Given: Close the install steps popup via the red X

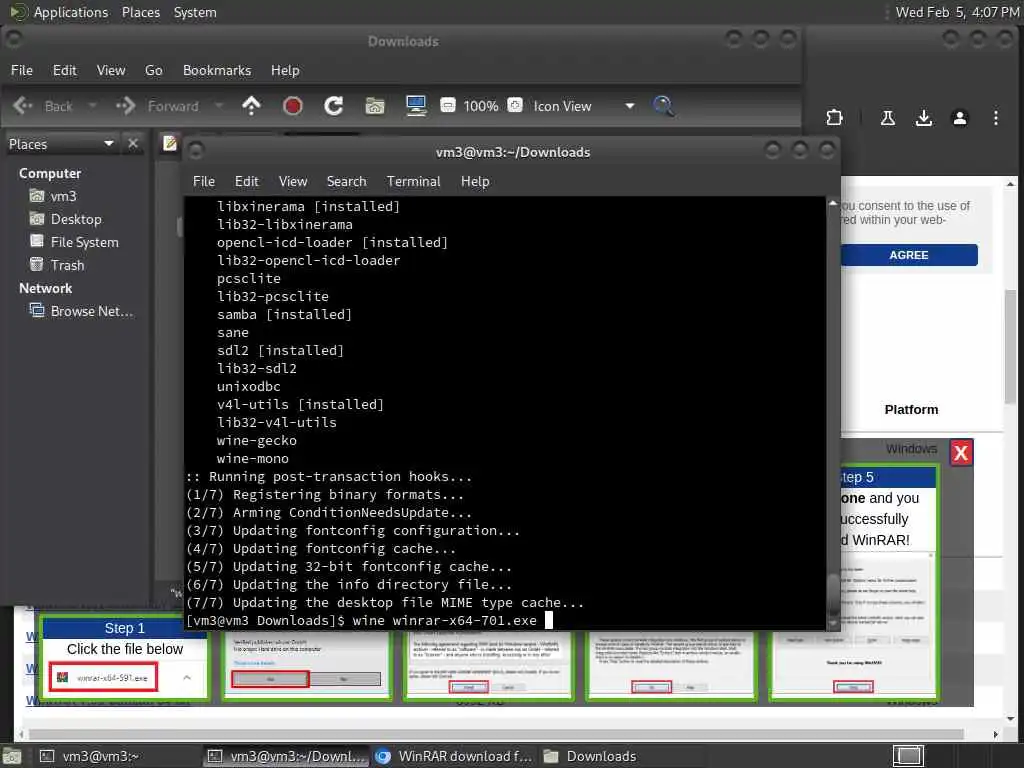Looking at the screenshot, I should (961, 453).
